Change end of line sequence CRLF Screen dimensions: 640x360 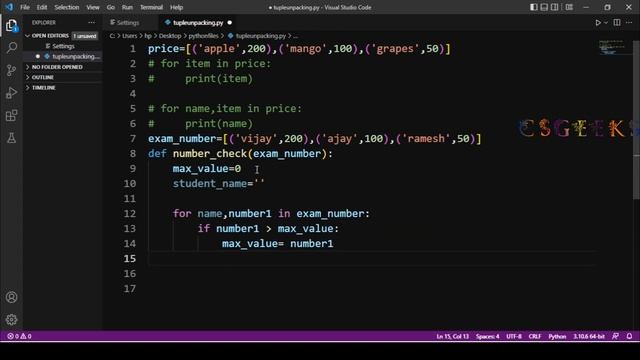point(535,336)
